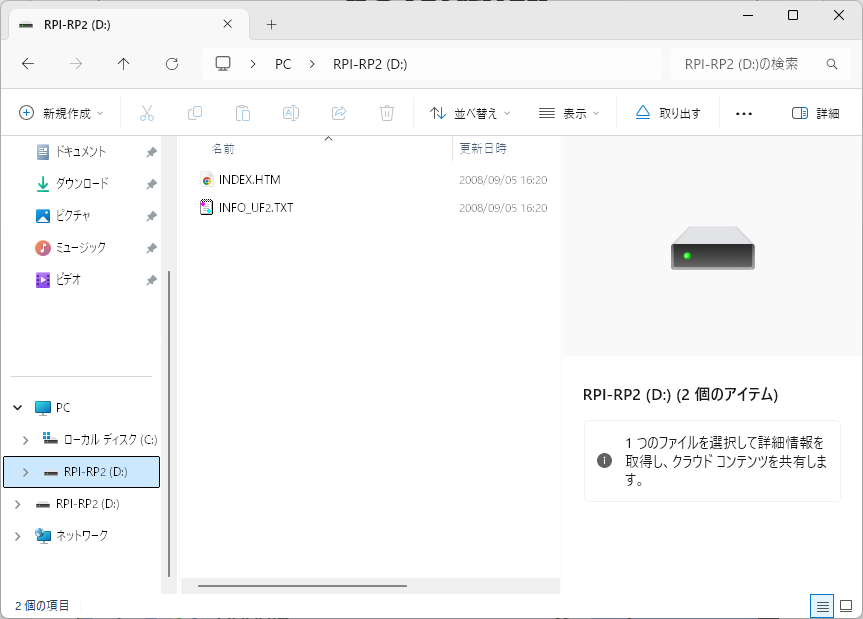Switch to details list view layout
The image size is (863, 619).
(x=822, y=606)
